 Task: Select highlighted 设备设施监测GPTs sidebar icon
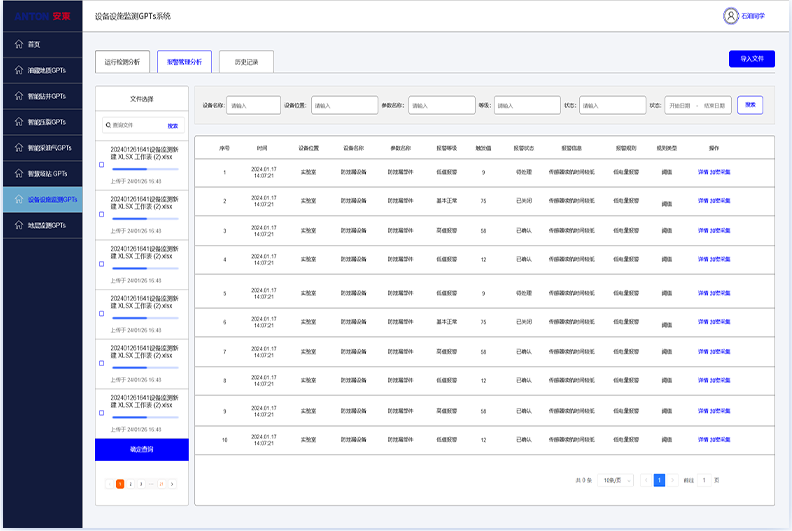pos(19,199)
